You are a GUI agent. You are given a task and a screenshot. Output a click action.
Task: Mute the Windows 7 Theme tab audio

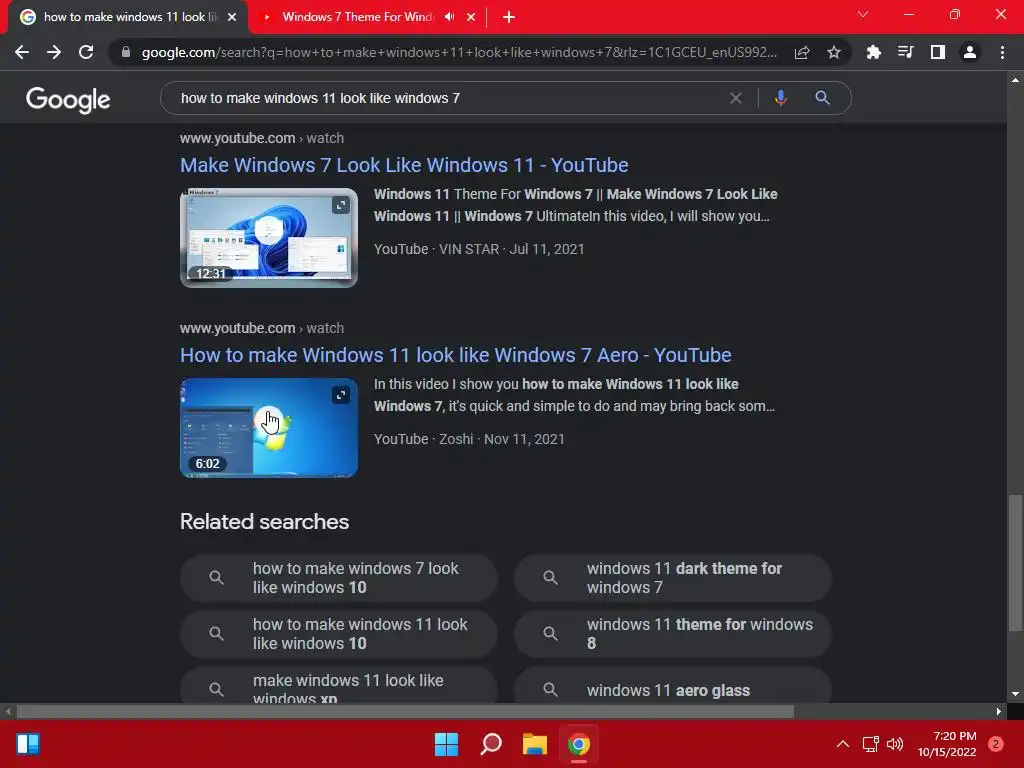click(x=449, y=17)
